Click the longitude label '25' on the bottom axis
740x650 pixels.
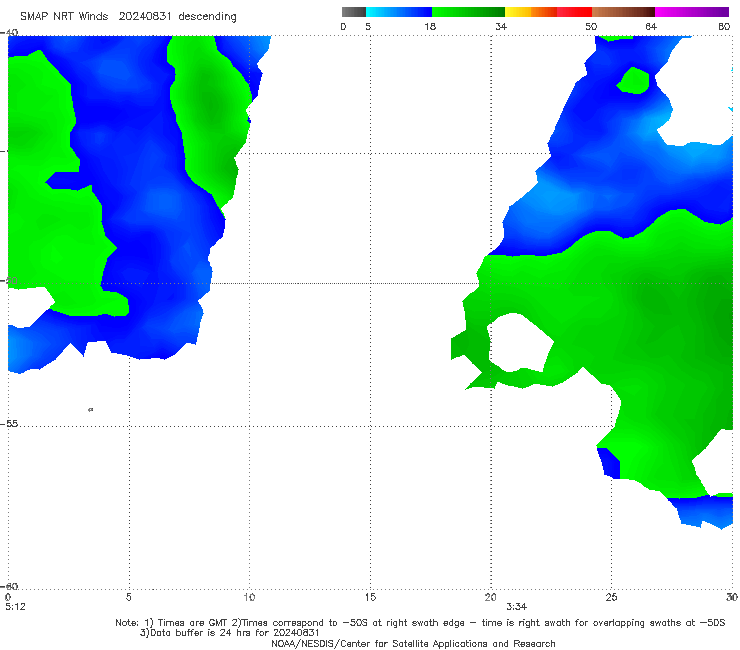pyautogui.click(x=611, y=597)
